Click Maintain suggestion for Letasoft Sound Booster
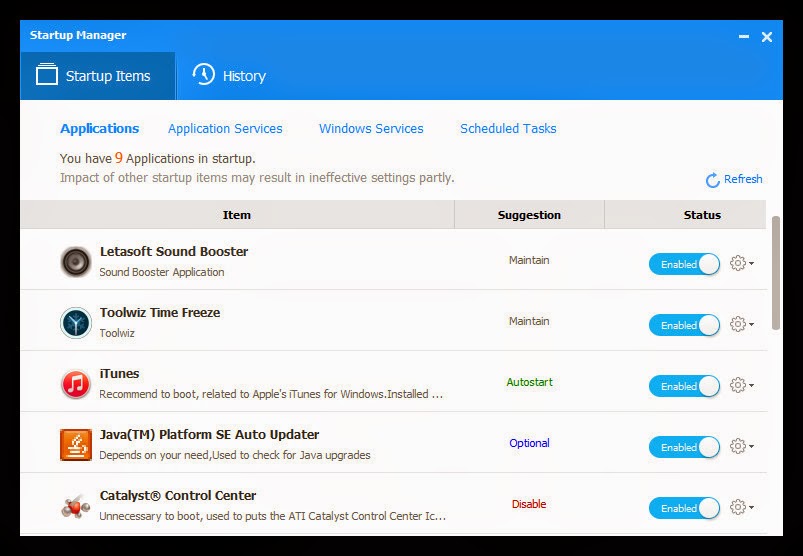This screenshot has height=556, width=803. click(529, 260)
